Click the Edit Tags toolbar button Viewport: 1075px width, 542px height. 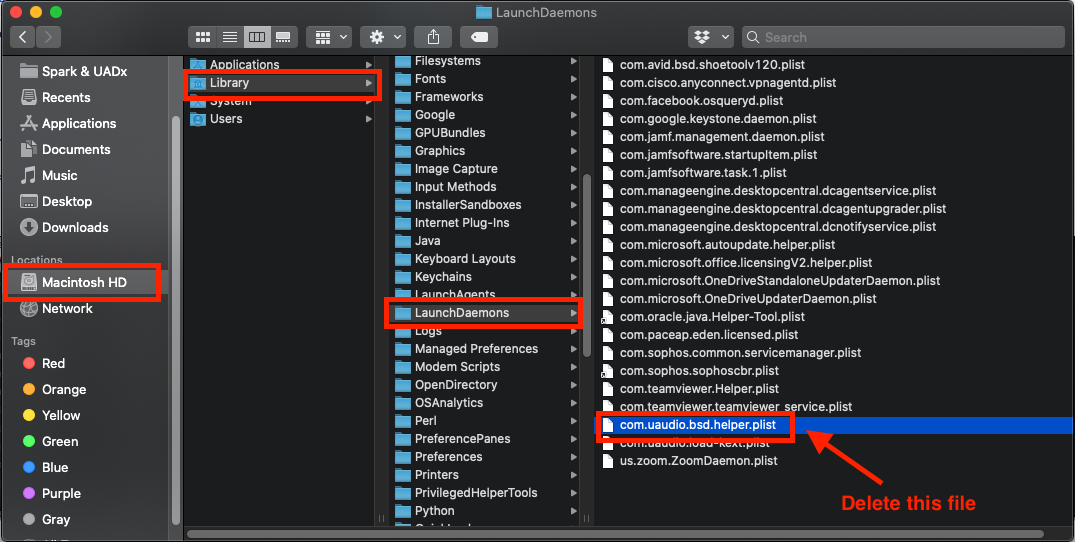(479, 37)
